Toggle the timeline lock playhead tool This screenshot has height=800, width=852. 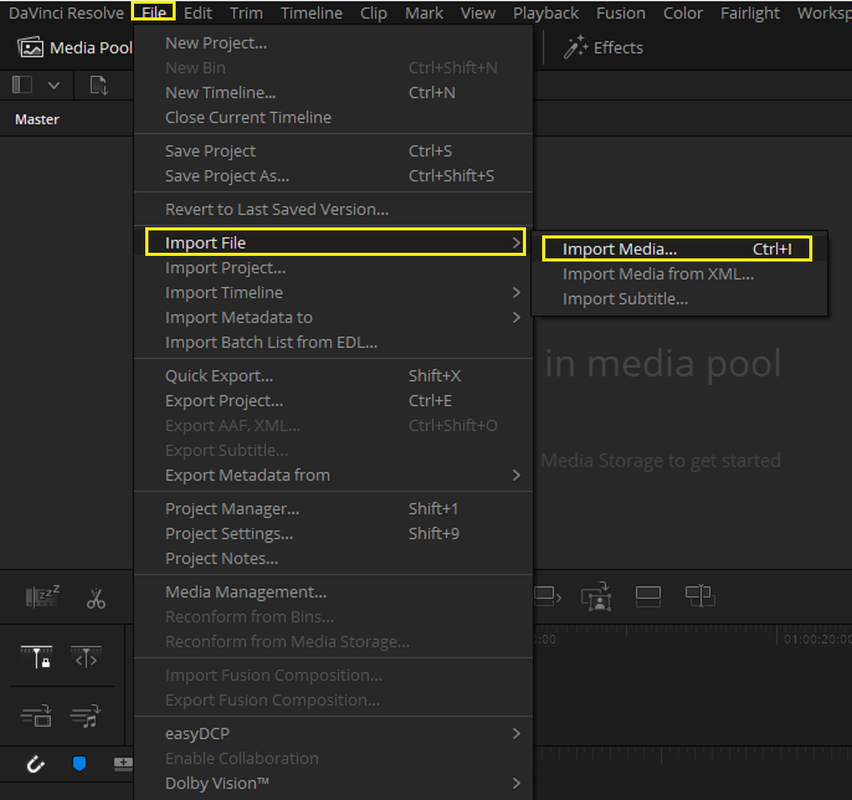[x=36, y=657]
